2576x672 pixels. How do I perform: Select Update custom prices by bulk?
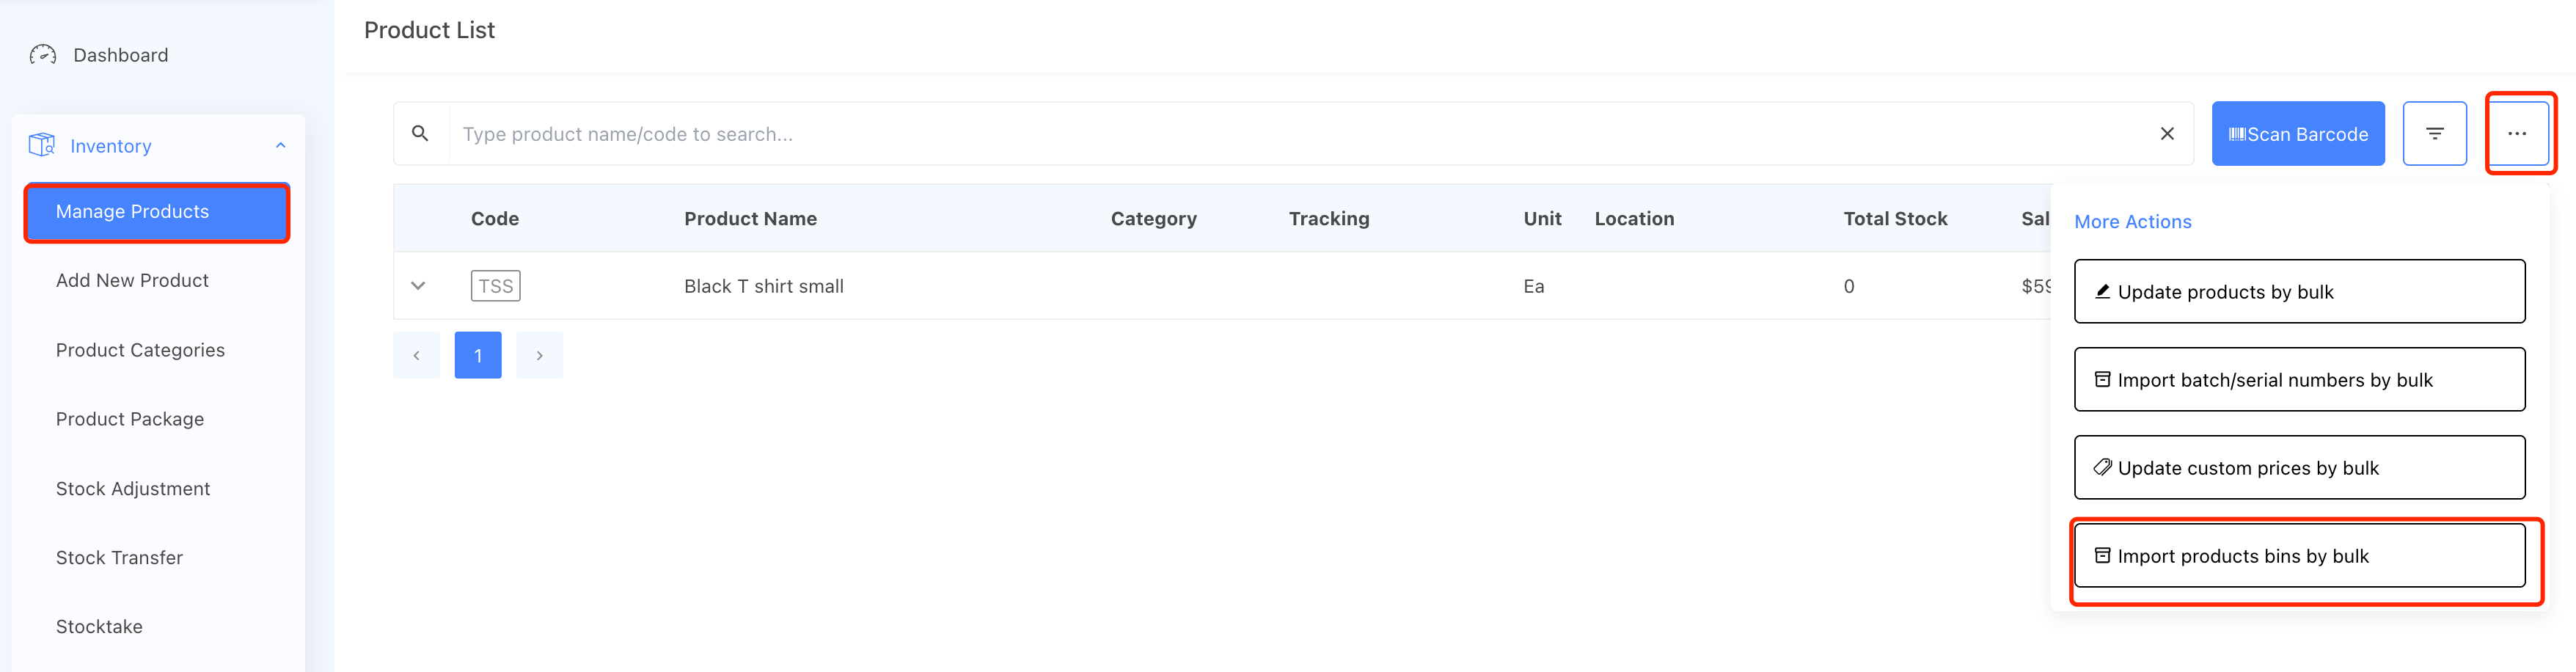pos(2299,467)
